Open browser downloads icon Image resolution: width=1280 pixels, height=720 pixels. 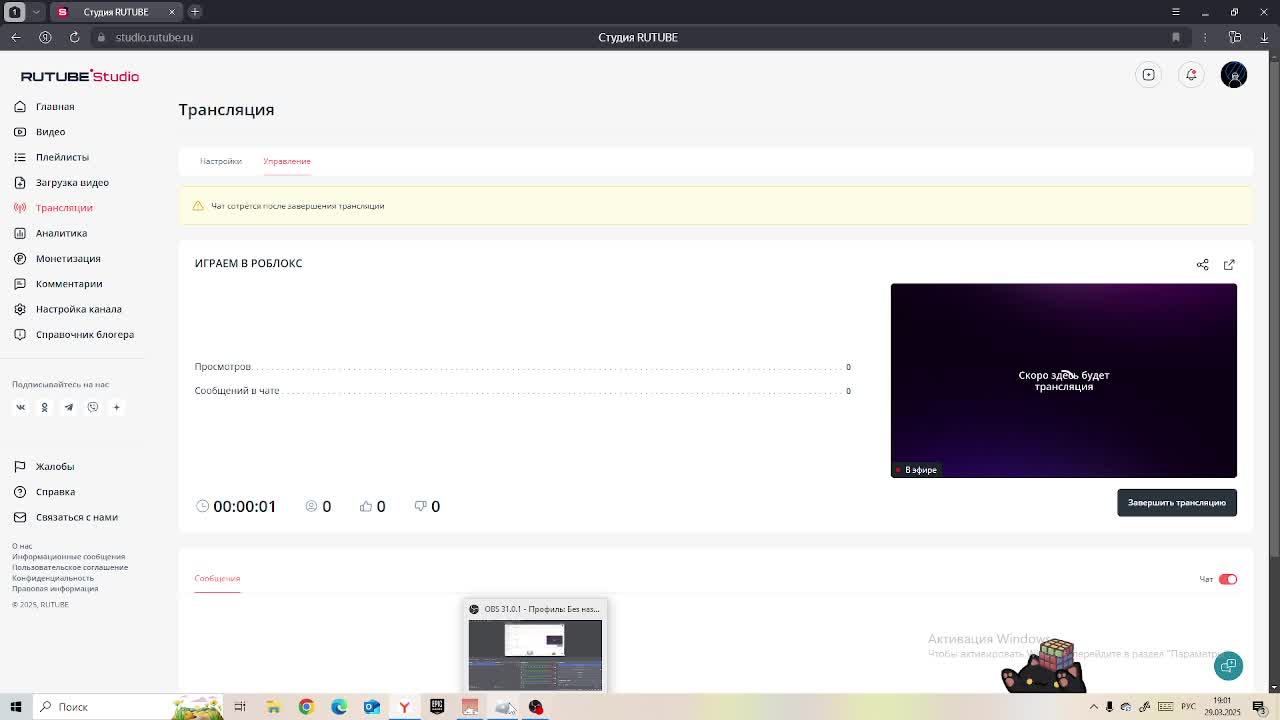tap(1265, 37)
